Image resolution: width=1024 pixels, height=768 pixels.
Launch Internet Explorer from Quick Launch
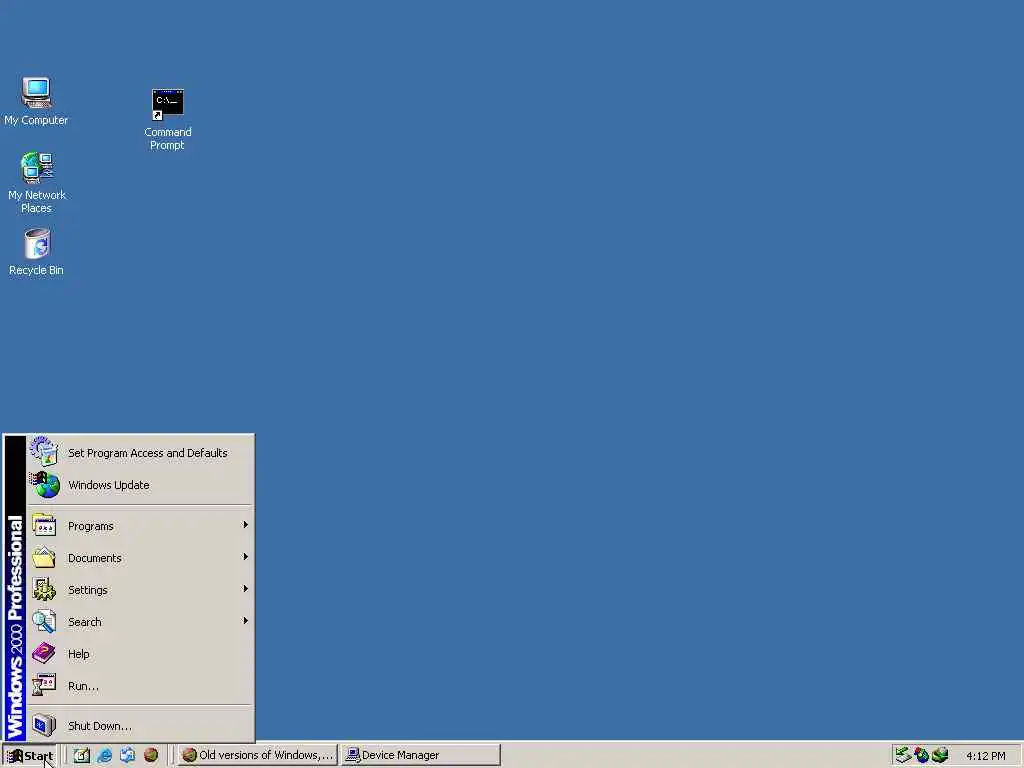104,755
